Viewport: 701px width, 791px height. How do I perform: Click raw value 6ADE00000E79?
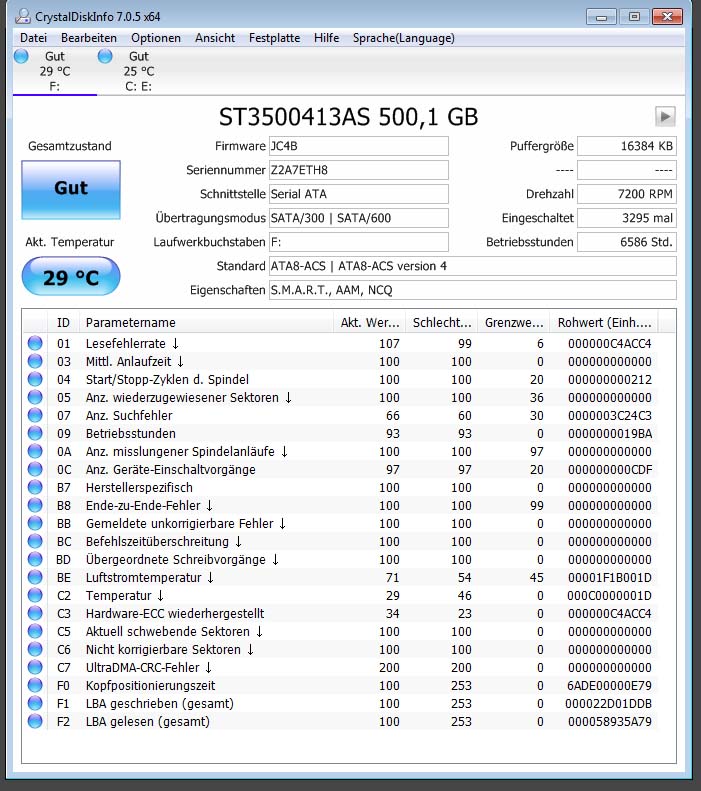click(609, 686)
